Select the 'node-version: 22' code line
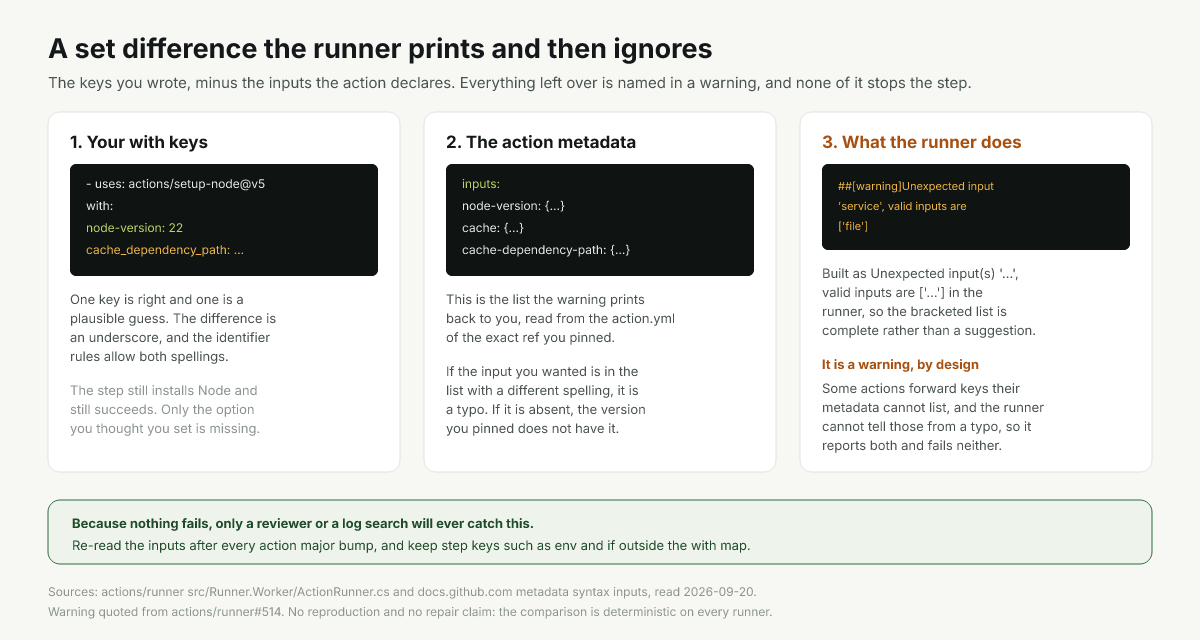The width and height of the screenshot is (1200, 640). (x=134, y=228)
